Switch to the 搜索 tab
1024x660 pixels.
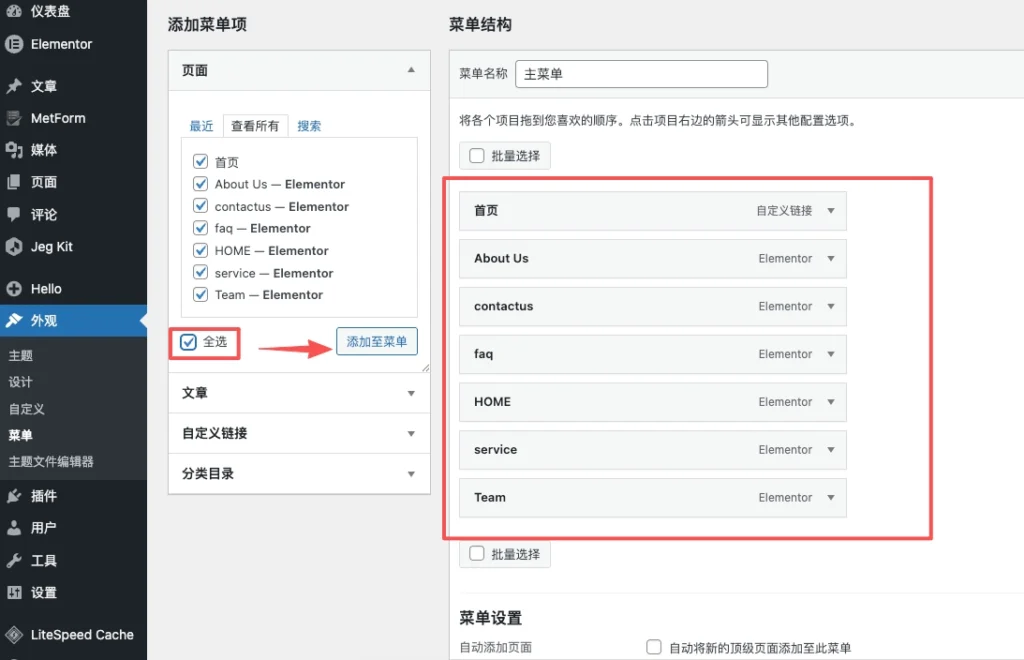point(309,126)
